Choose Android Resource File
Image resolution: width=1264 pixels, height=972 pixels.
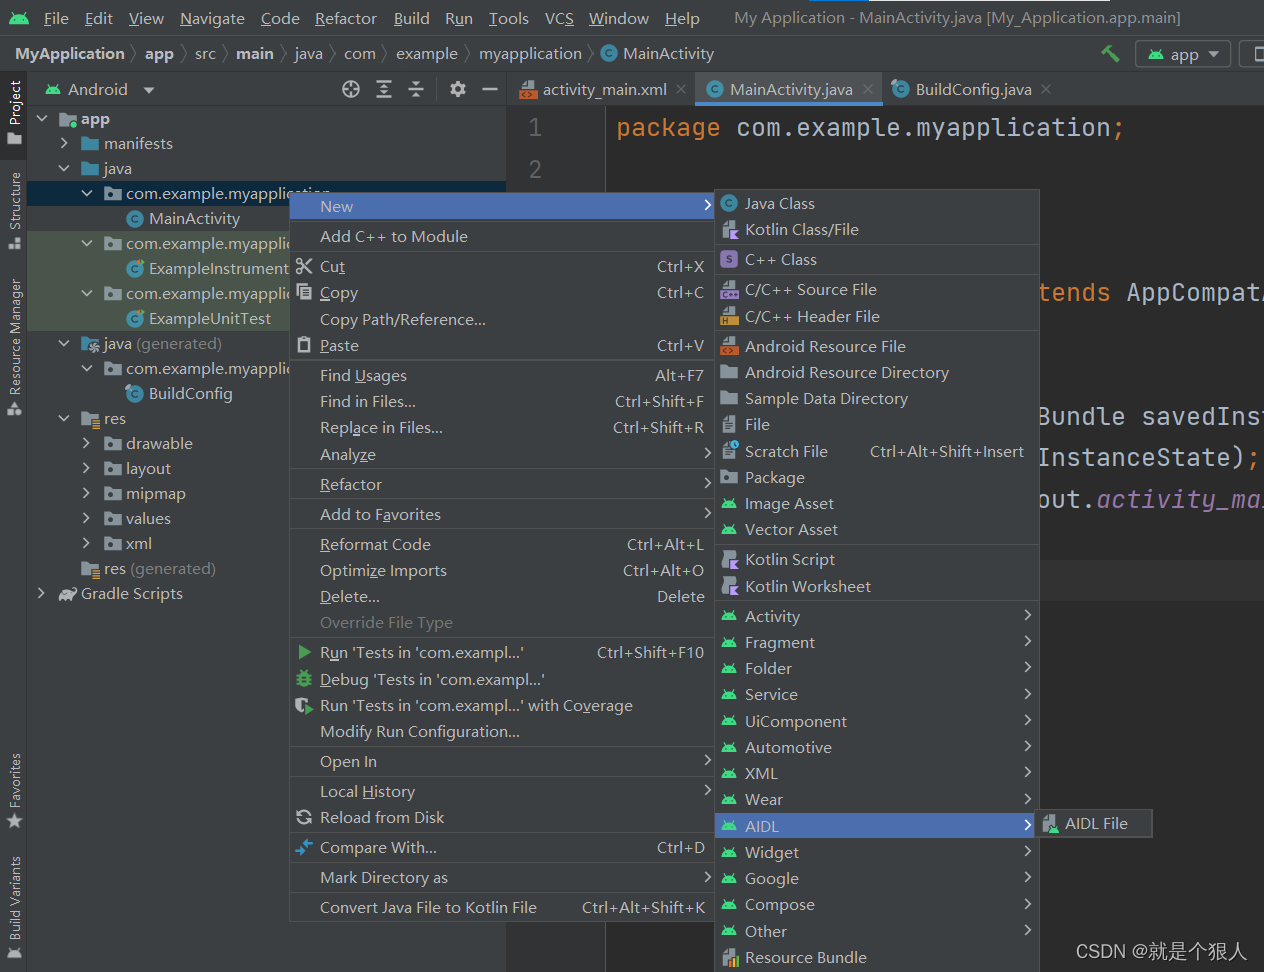coord(877,346)
